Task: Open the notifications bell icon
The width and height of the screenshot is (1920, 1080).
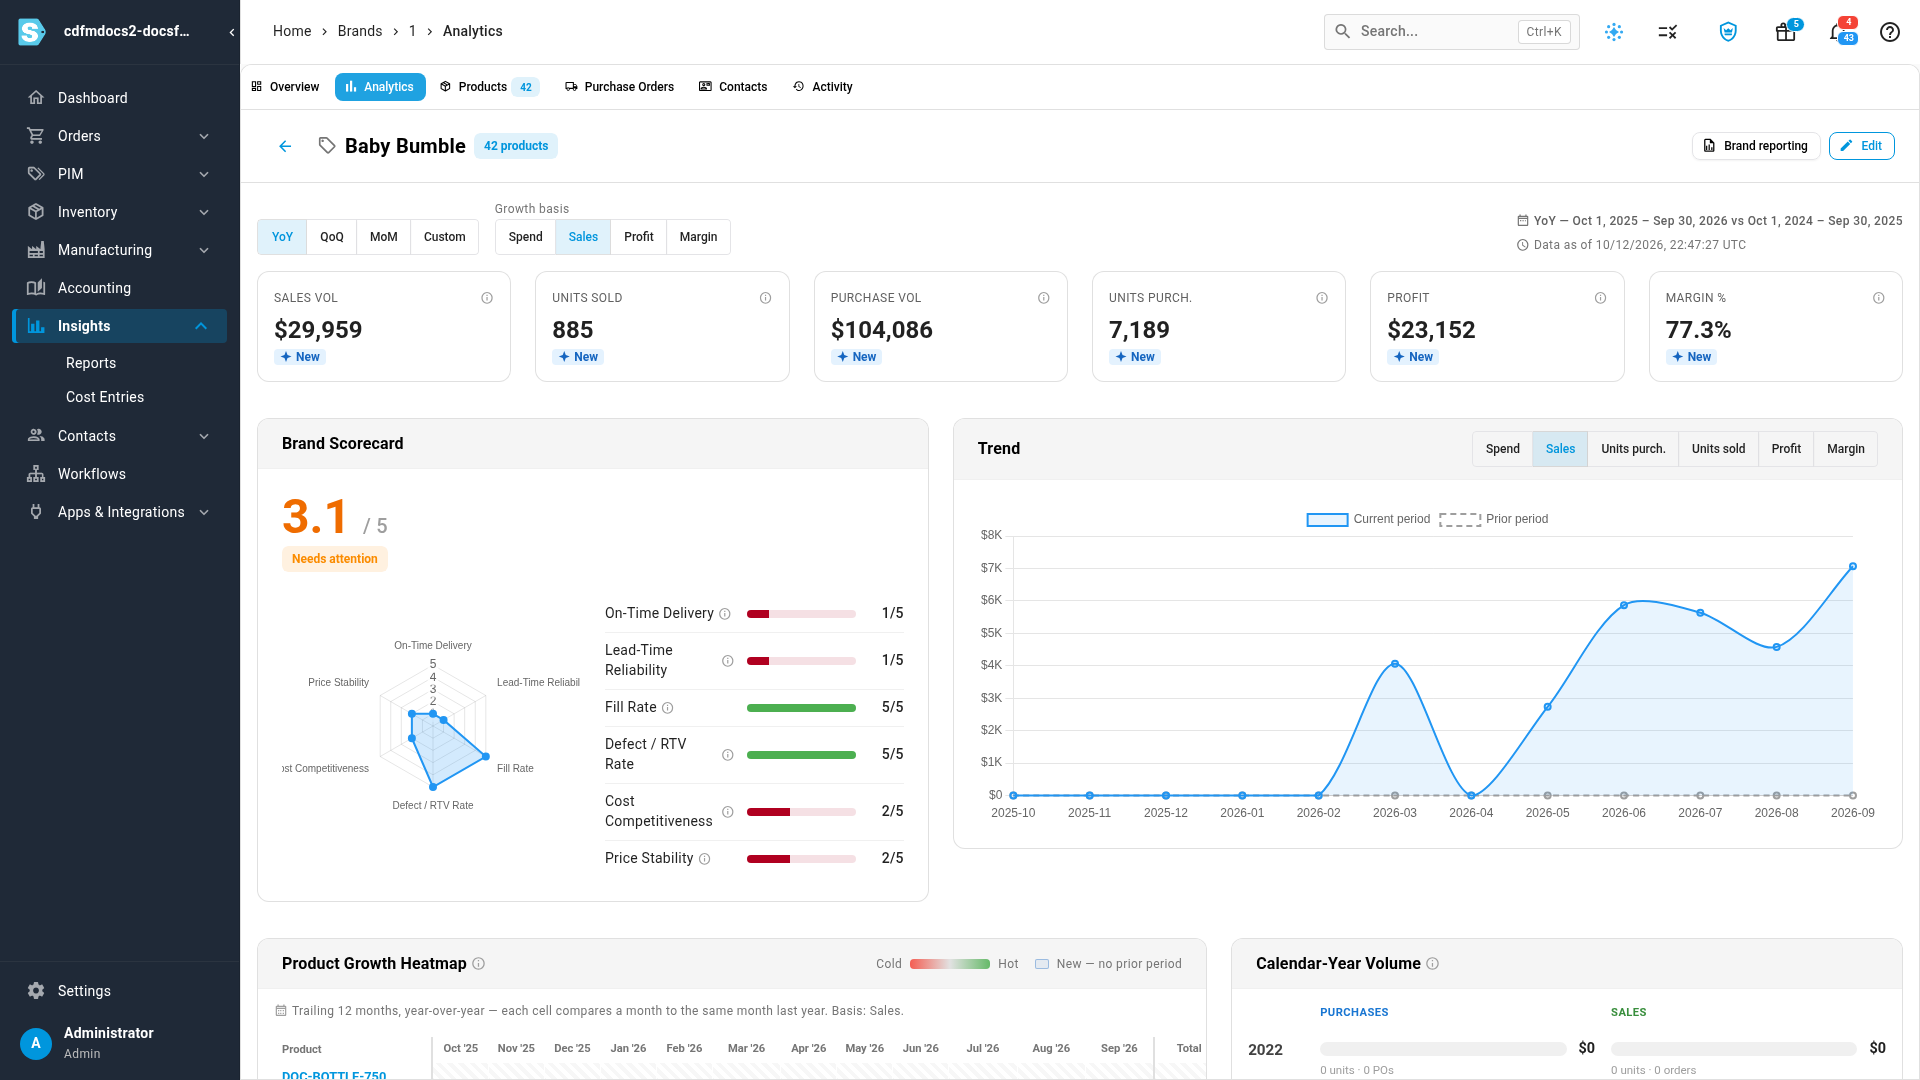Action: tap(1837, 32)
